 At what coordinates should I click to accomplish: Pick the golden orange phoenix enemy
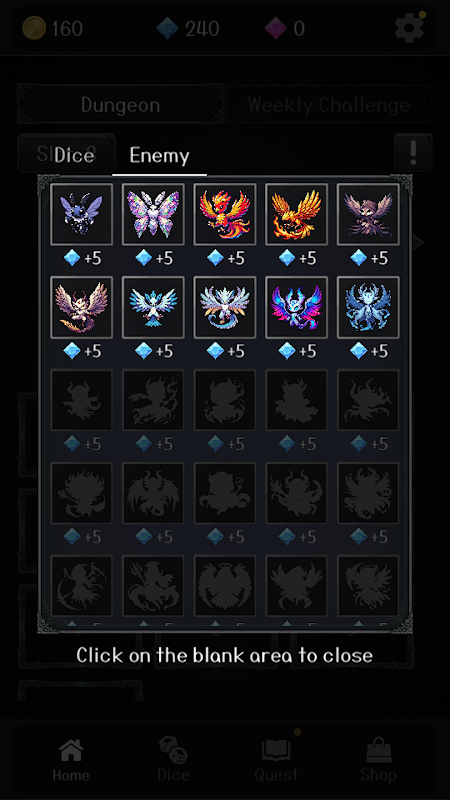coord(296,214)
